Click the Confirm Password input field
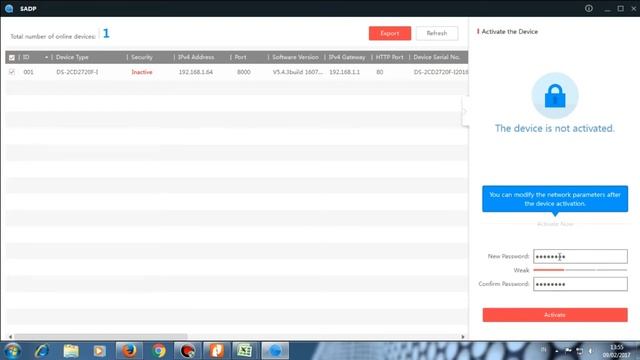This screenshot has height=360, width=640. click(580, 284)
